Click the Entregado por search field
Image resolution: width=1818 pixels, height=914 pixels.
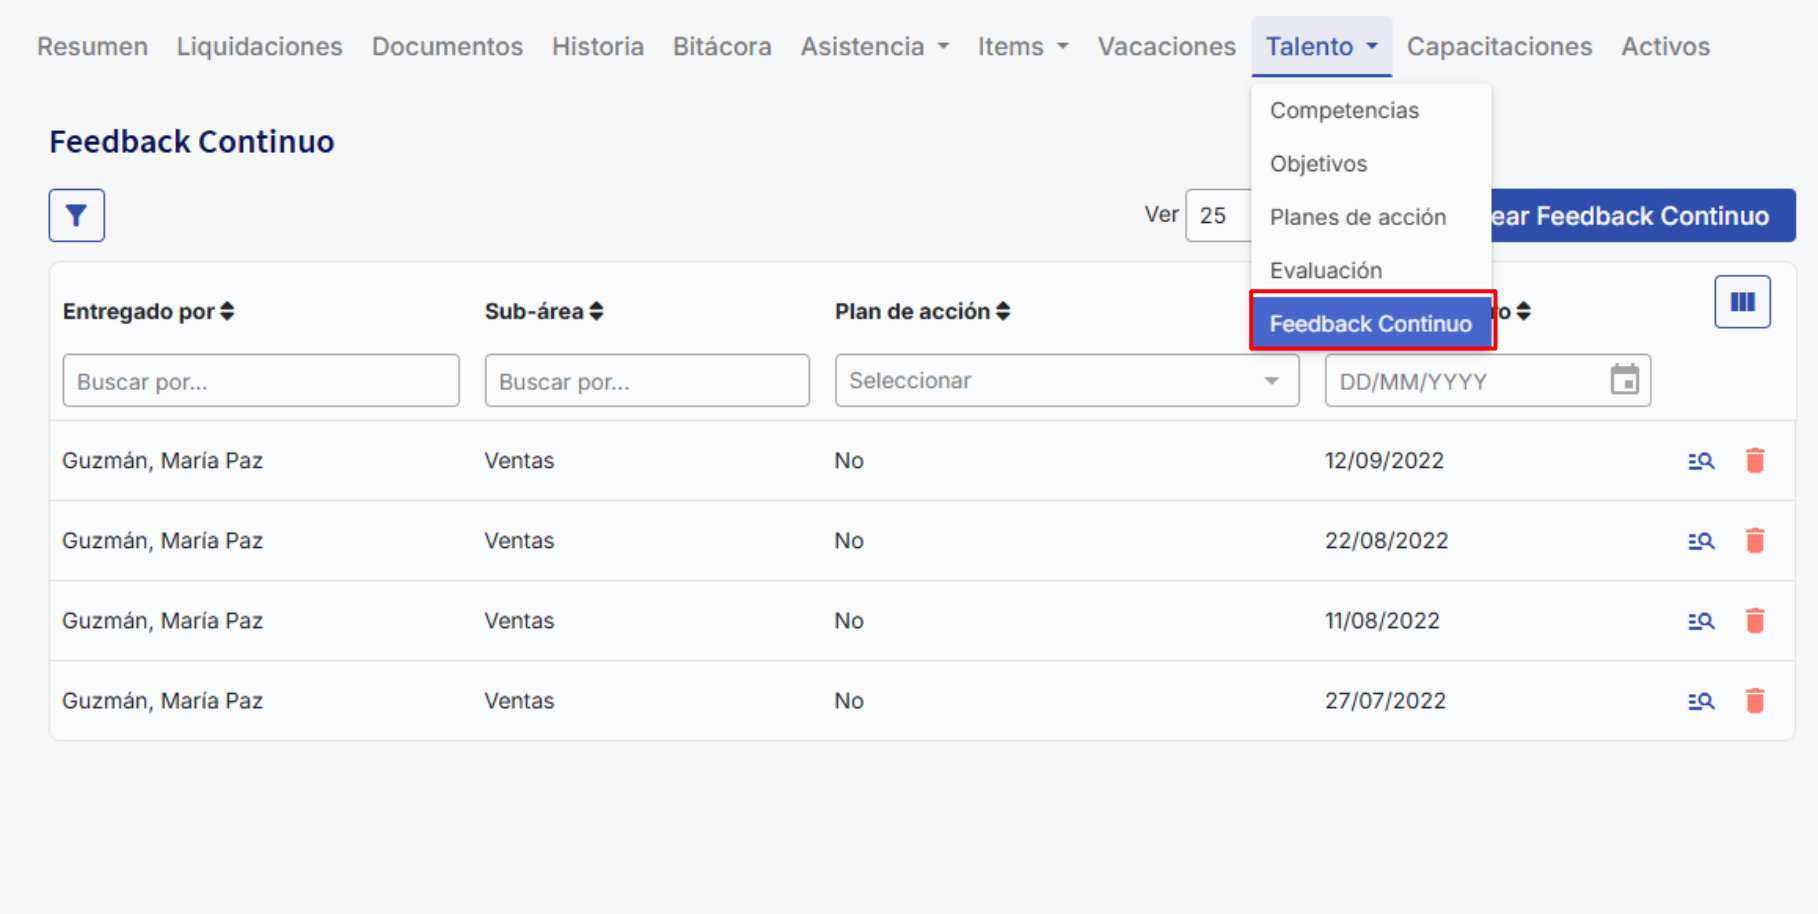(x=261, y=381)
